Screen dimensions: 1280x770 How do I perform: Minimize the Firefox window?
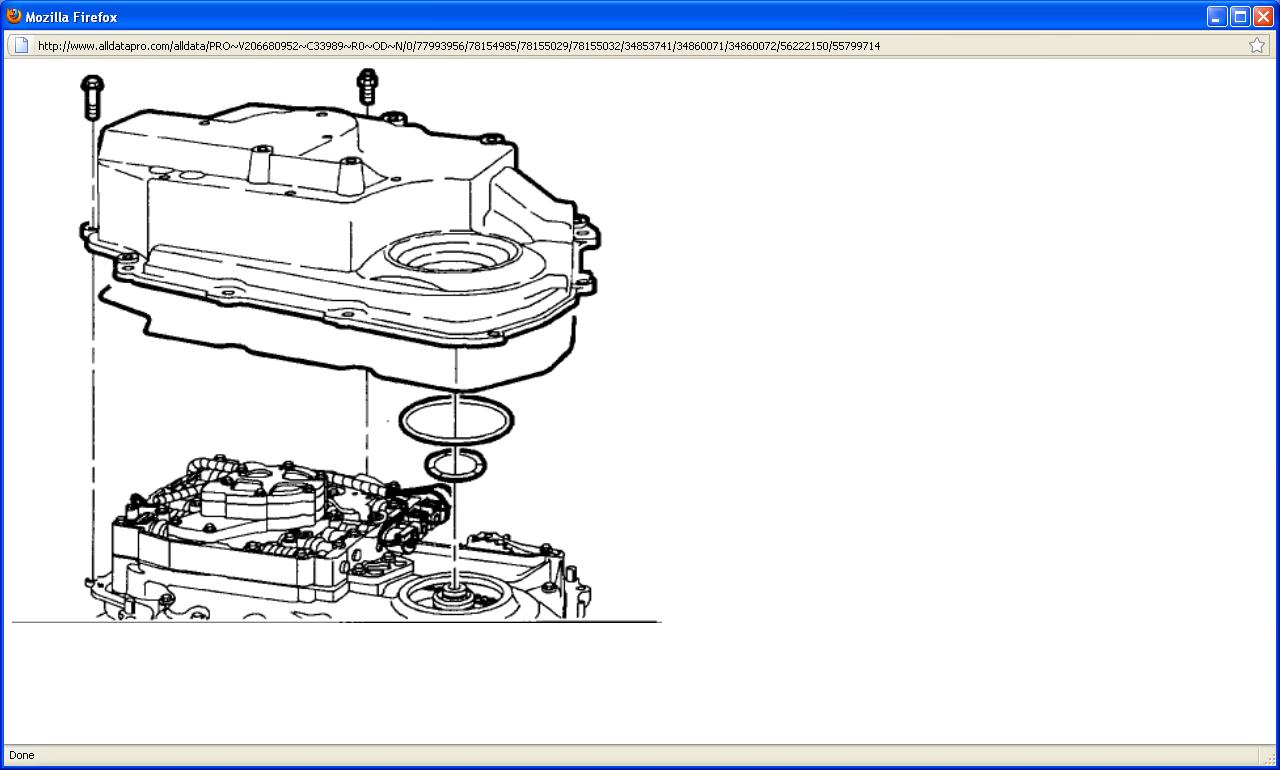[x=1216, y=17]
